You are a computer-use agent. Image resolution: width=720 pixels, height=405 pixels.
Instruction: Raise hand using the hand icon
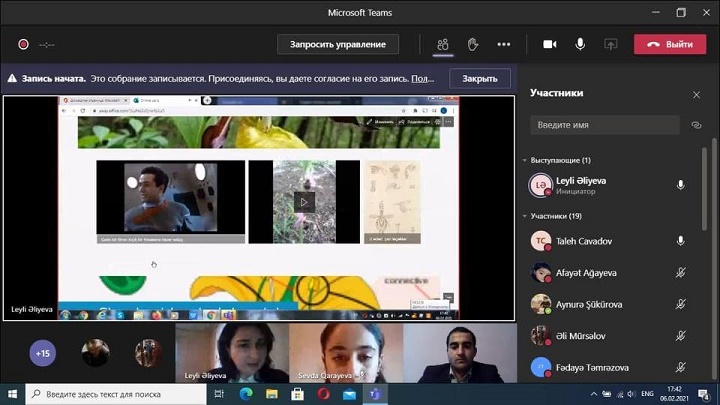click(x=473, y=44)
